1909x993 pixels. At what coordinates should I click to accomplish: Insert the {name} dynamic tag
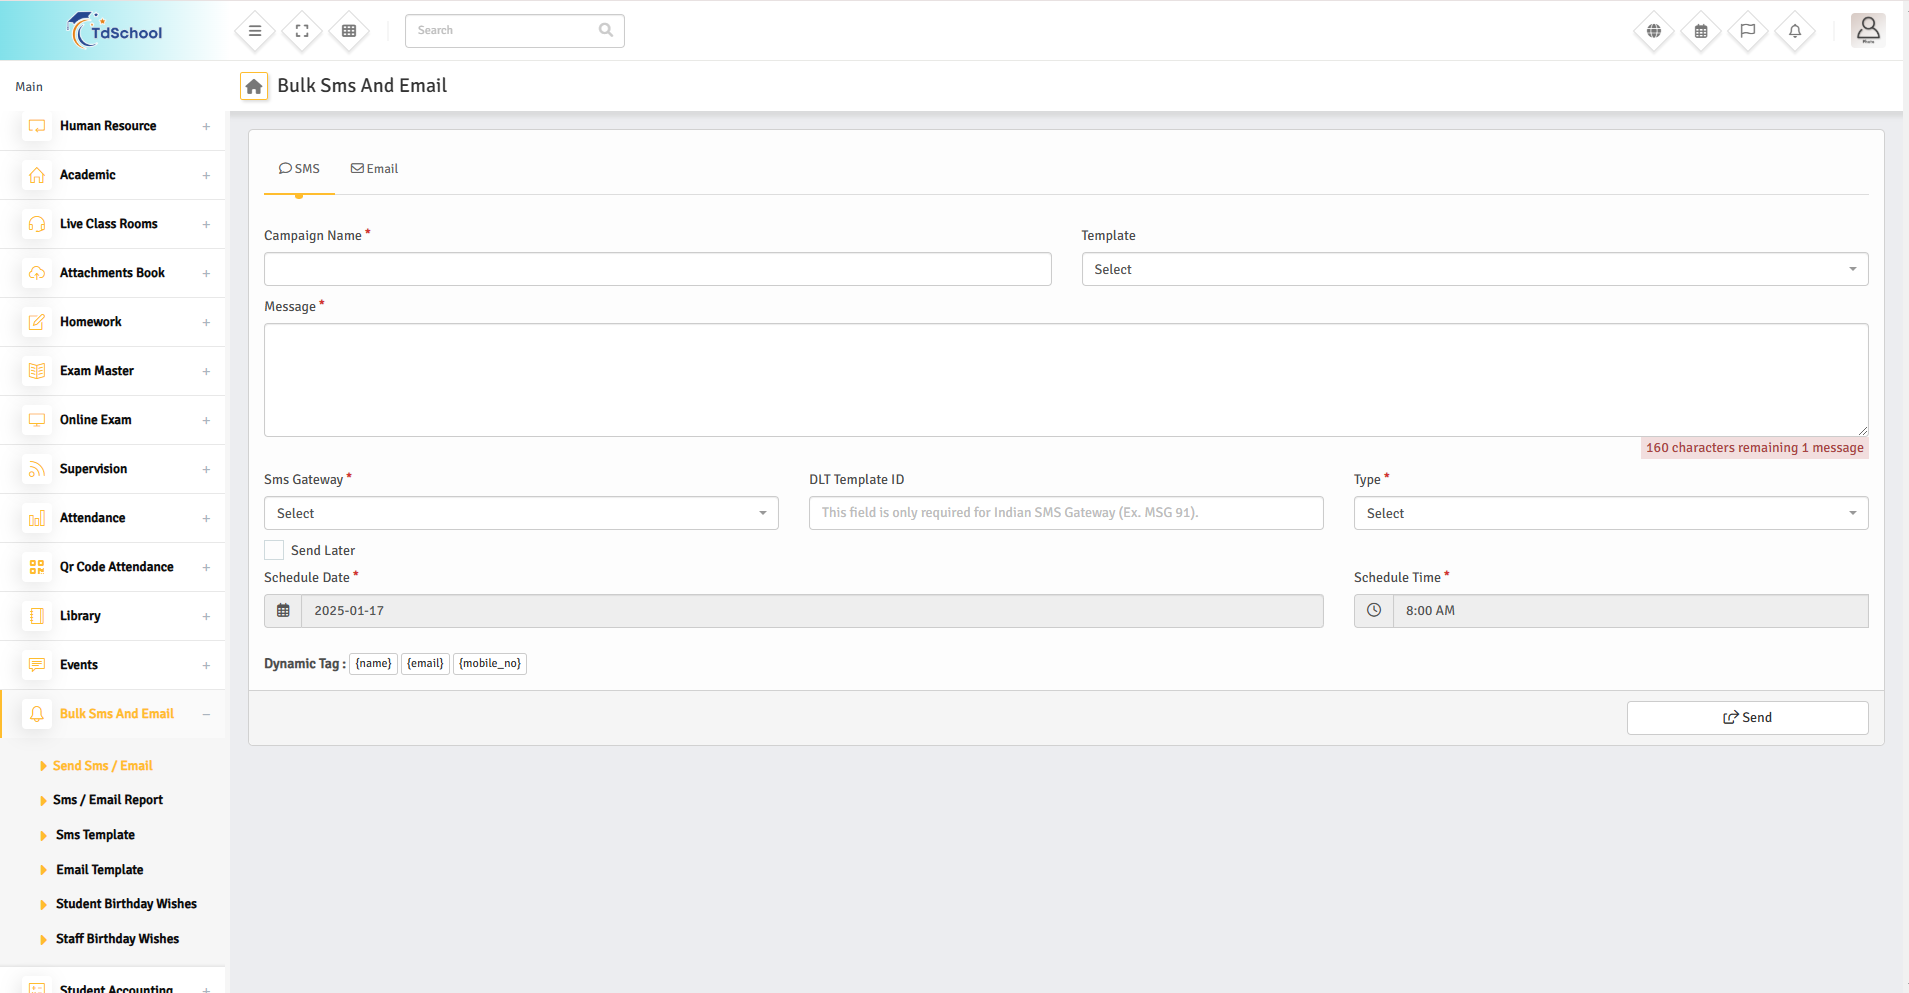[373, 664]
